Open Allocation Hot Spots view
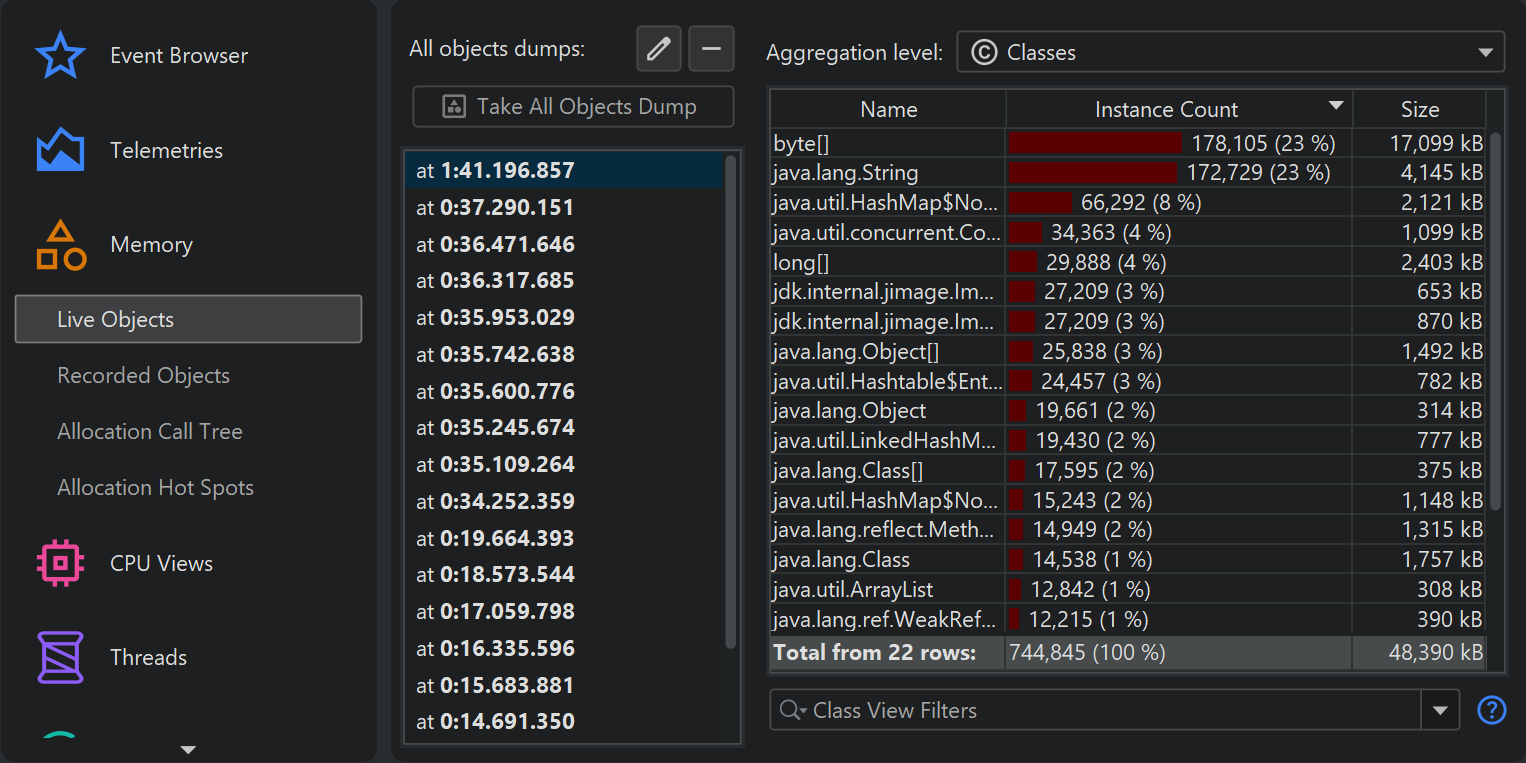This screenshot has height=763, width=1526. tap(155, 488)
